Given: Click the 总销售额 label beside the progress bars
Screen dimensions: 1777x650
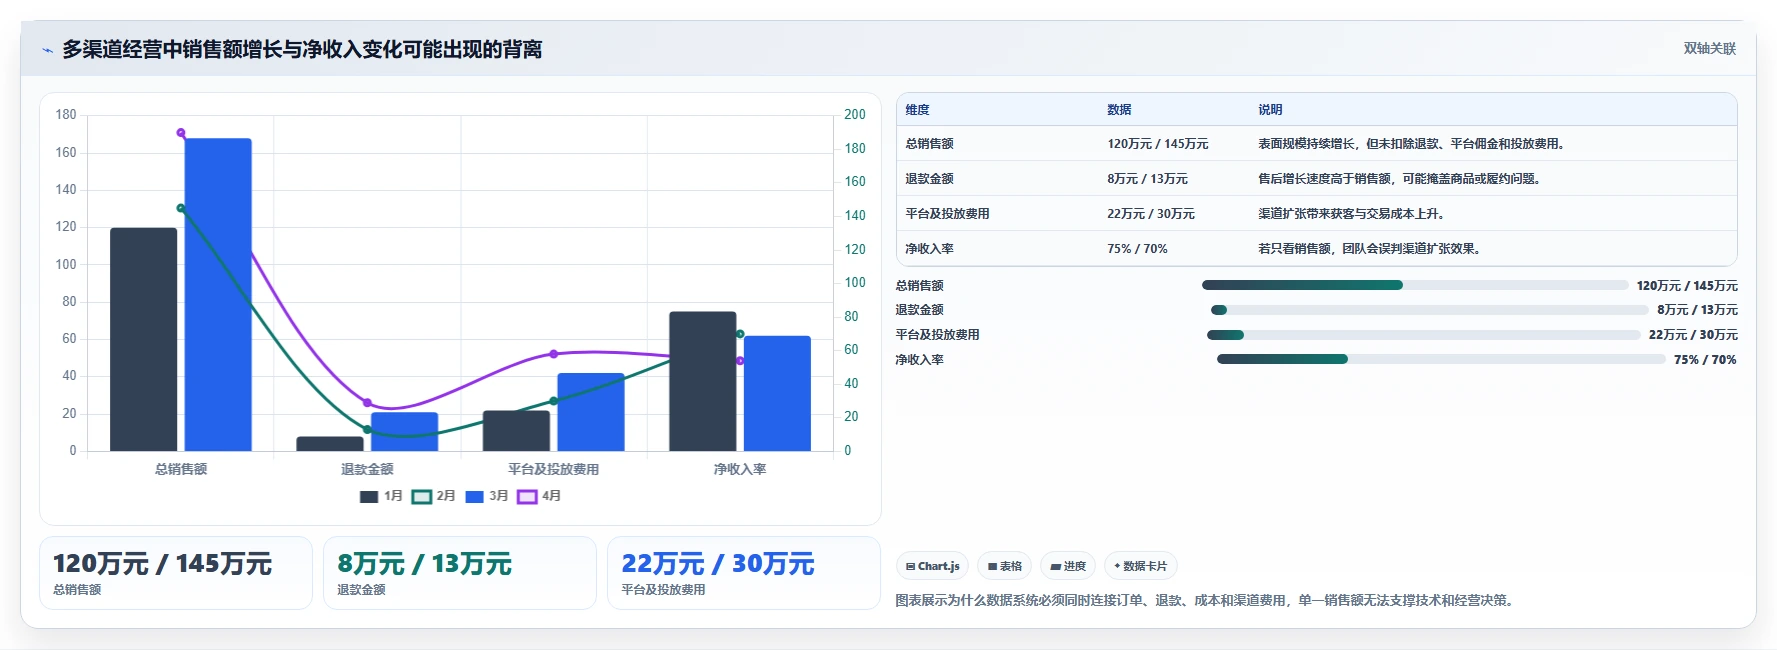Looking at the screenshot, I should click(x=920, y=286).
